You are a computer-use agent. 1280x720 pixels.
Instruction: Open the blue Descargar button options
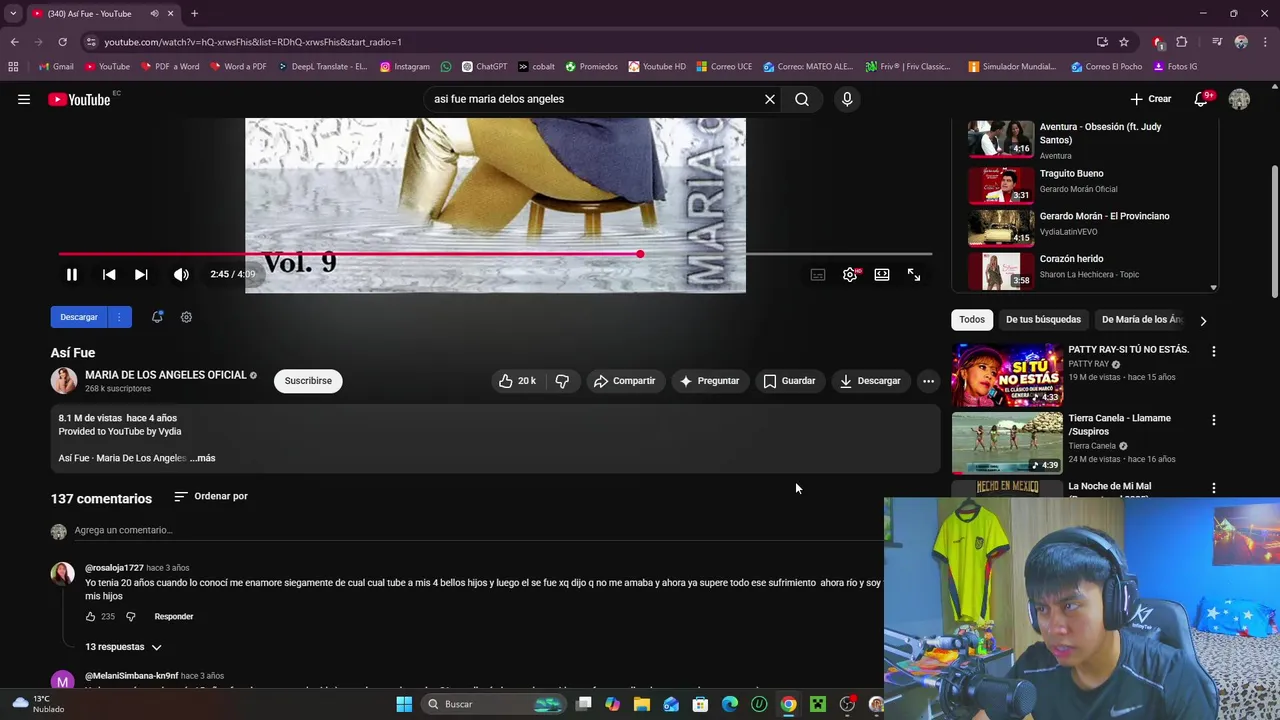coord(119,317)
